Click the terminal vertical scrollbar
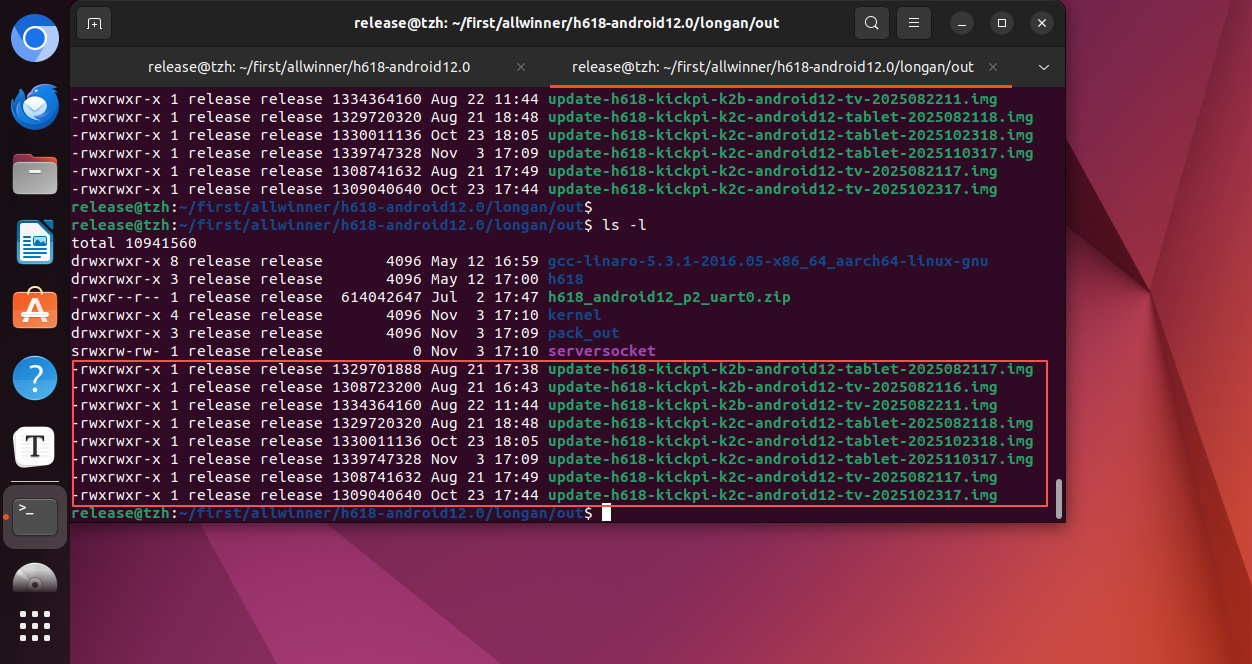The height and width of the screenshot is (664, 1252). (x=1058, y=497)
